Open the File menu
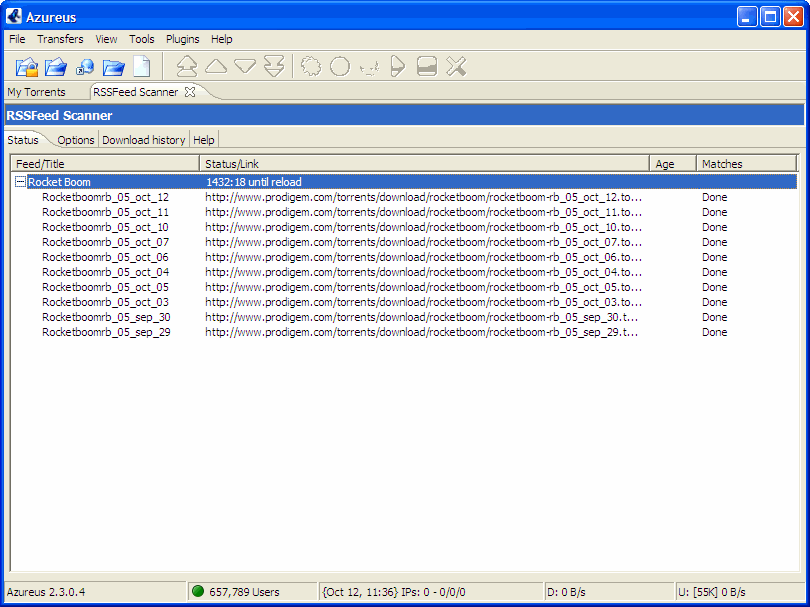Image resolution: width=810 pixels, height=607 pixels. click(x=17, y=39)
